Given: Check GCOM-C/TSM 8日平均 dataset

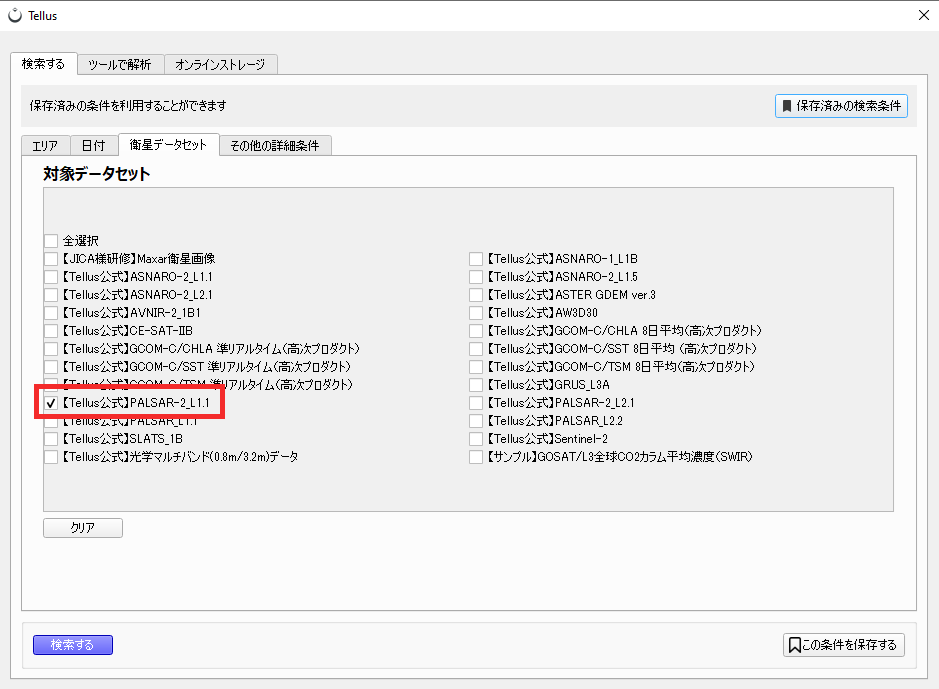Looking at the screenshot, I should pyautogui.click(x=475, y=367).
